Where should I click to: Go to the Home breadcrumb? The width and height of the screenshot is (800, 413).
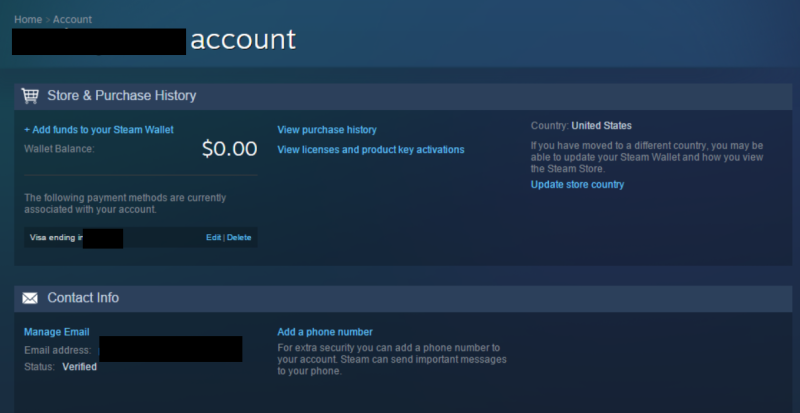[28, 19]
